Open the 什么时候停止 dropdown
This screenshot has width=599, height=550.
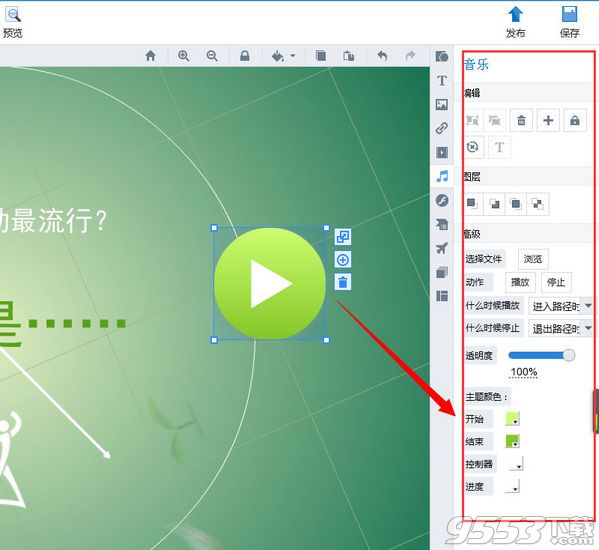(x=561, y=328)
